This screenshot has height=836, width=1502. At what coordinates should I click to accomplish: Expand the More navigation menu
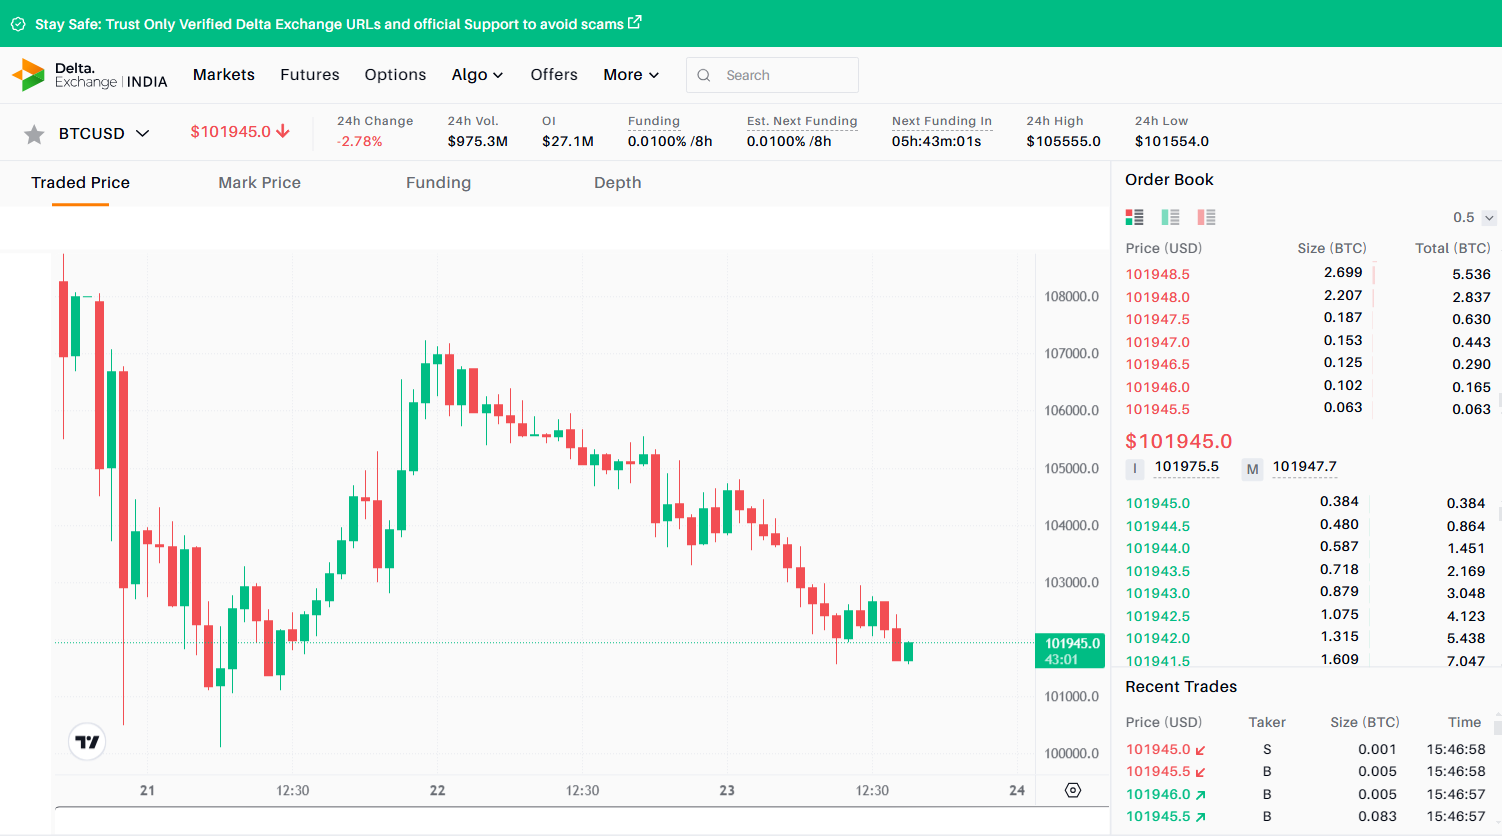[x=631, y=75]
